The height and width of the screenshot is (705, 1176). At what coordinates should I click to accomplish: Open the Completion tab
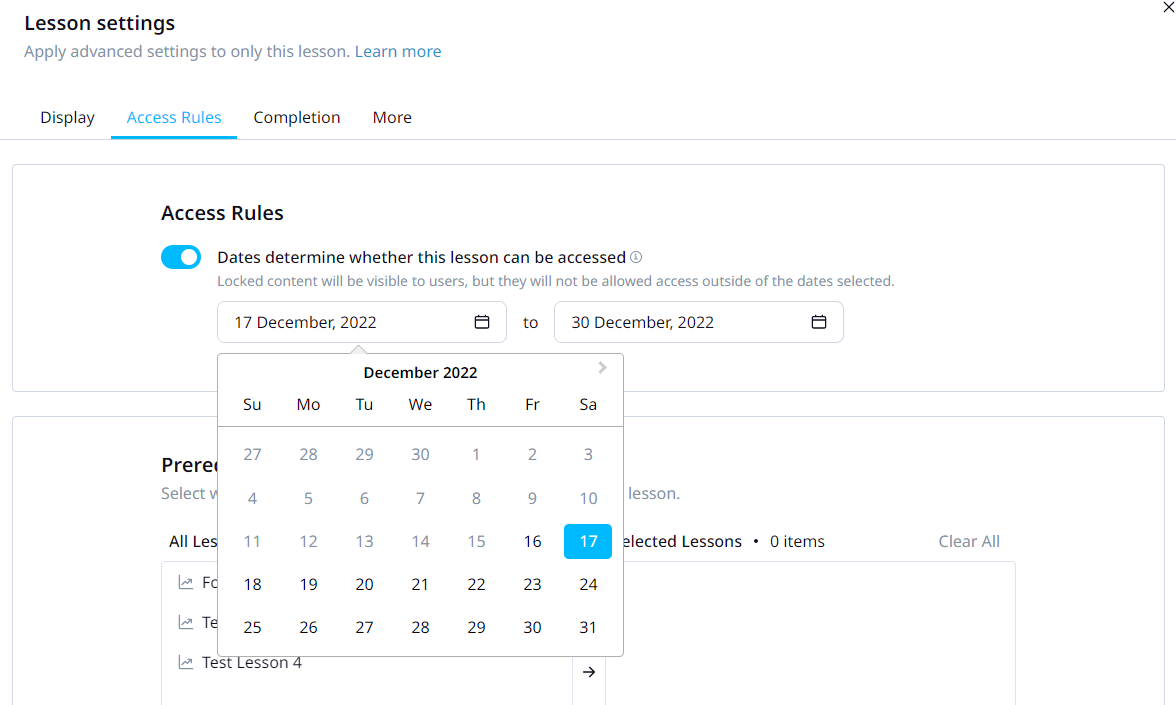pyautogui.click(x=296, y=117)
